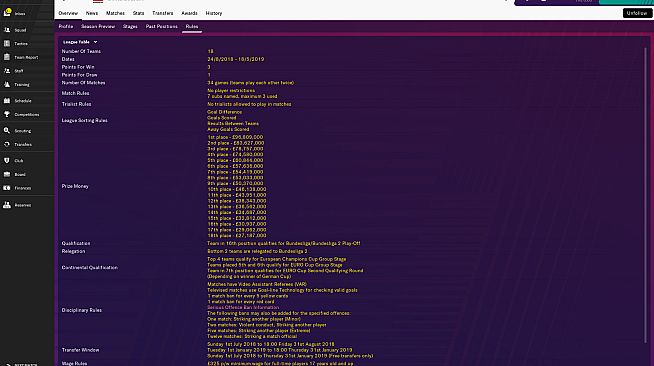Click the 18th place prize money row

point(236,236)
